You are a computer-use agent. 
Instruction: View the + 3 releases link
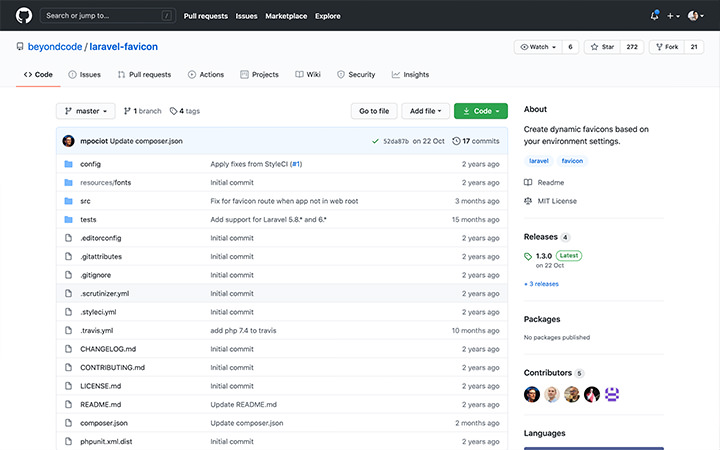tap(541, 284)
